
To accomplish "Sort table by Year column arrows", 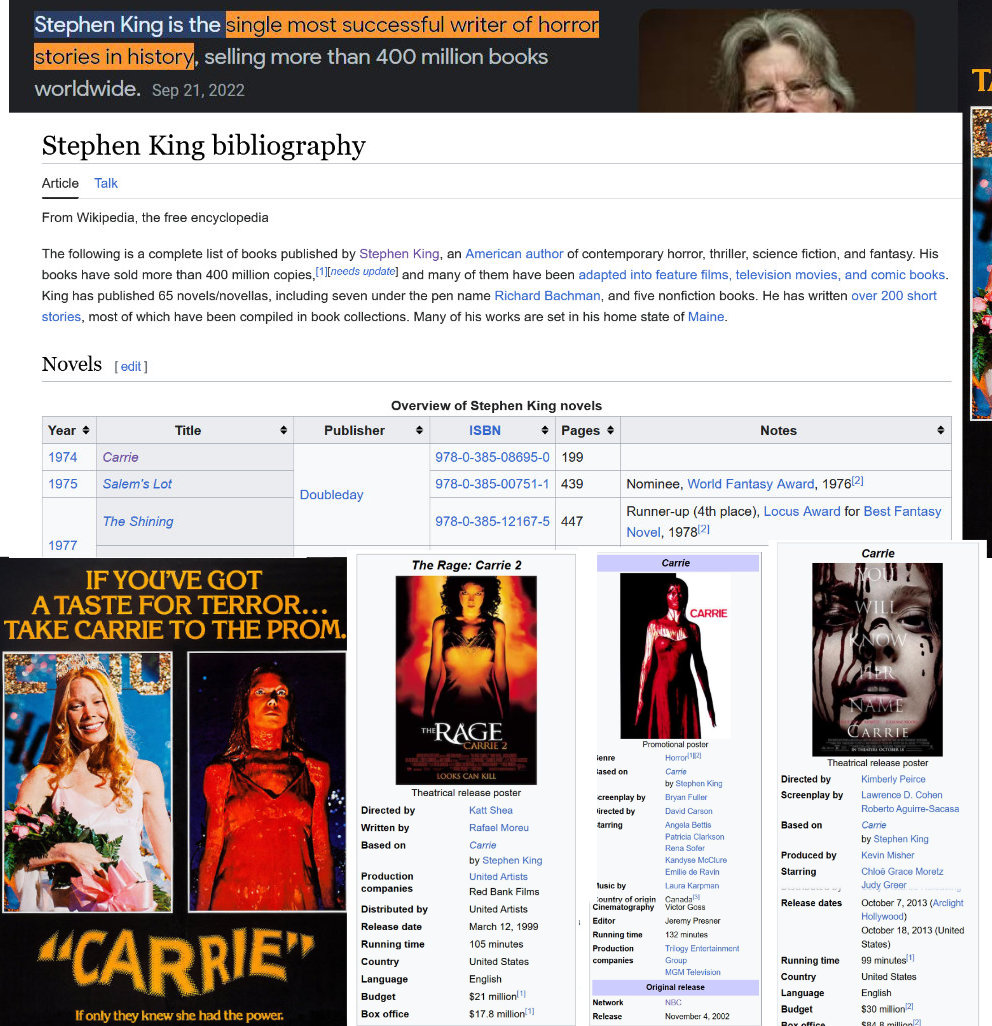I will click(86, 431).
